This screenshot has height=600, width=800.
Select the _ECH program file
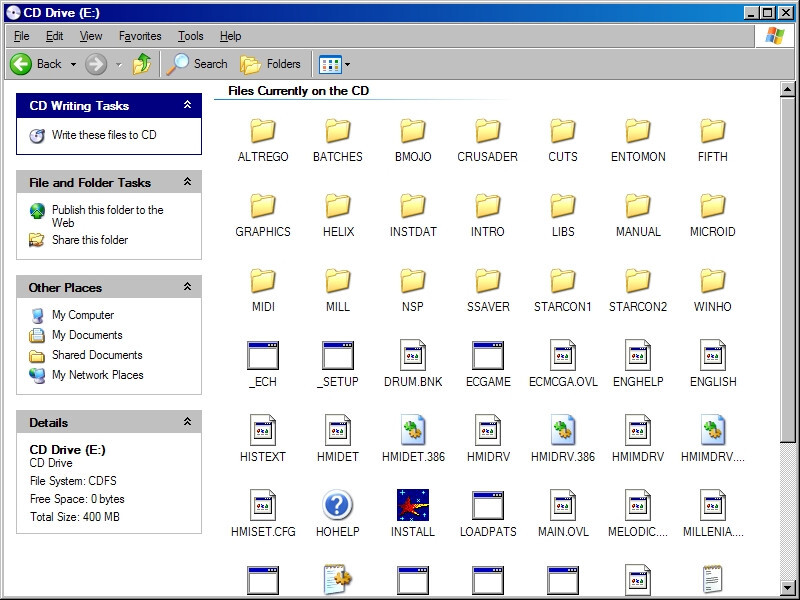point(263,365)
